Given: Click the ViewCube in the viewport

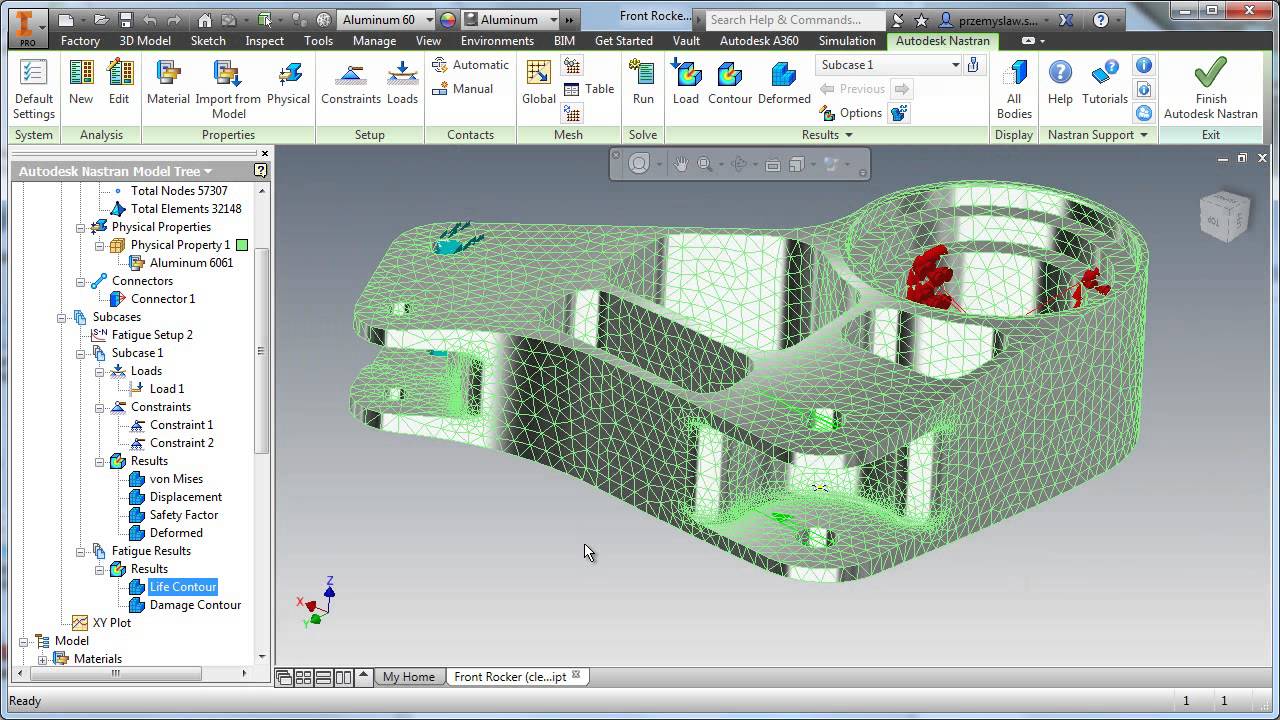Looking at the screenshot, I should (x=1224, y=215).
